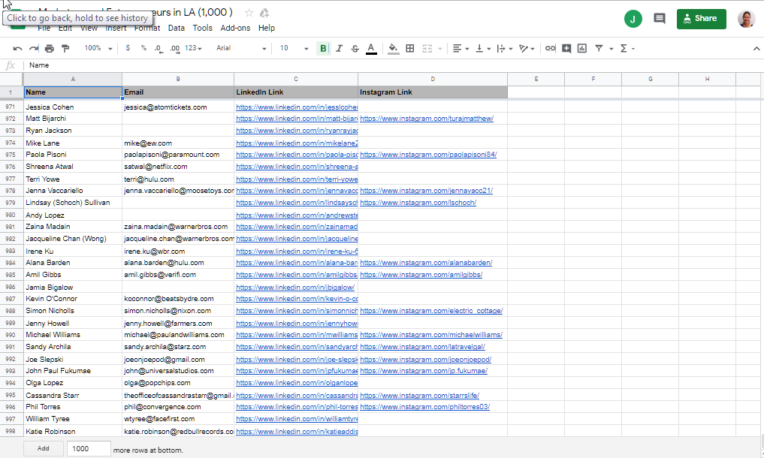Viewport: 764px width, 458px height.
Task: Select the cell olga@popchips.com
Action: point(178,383)
